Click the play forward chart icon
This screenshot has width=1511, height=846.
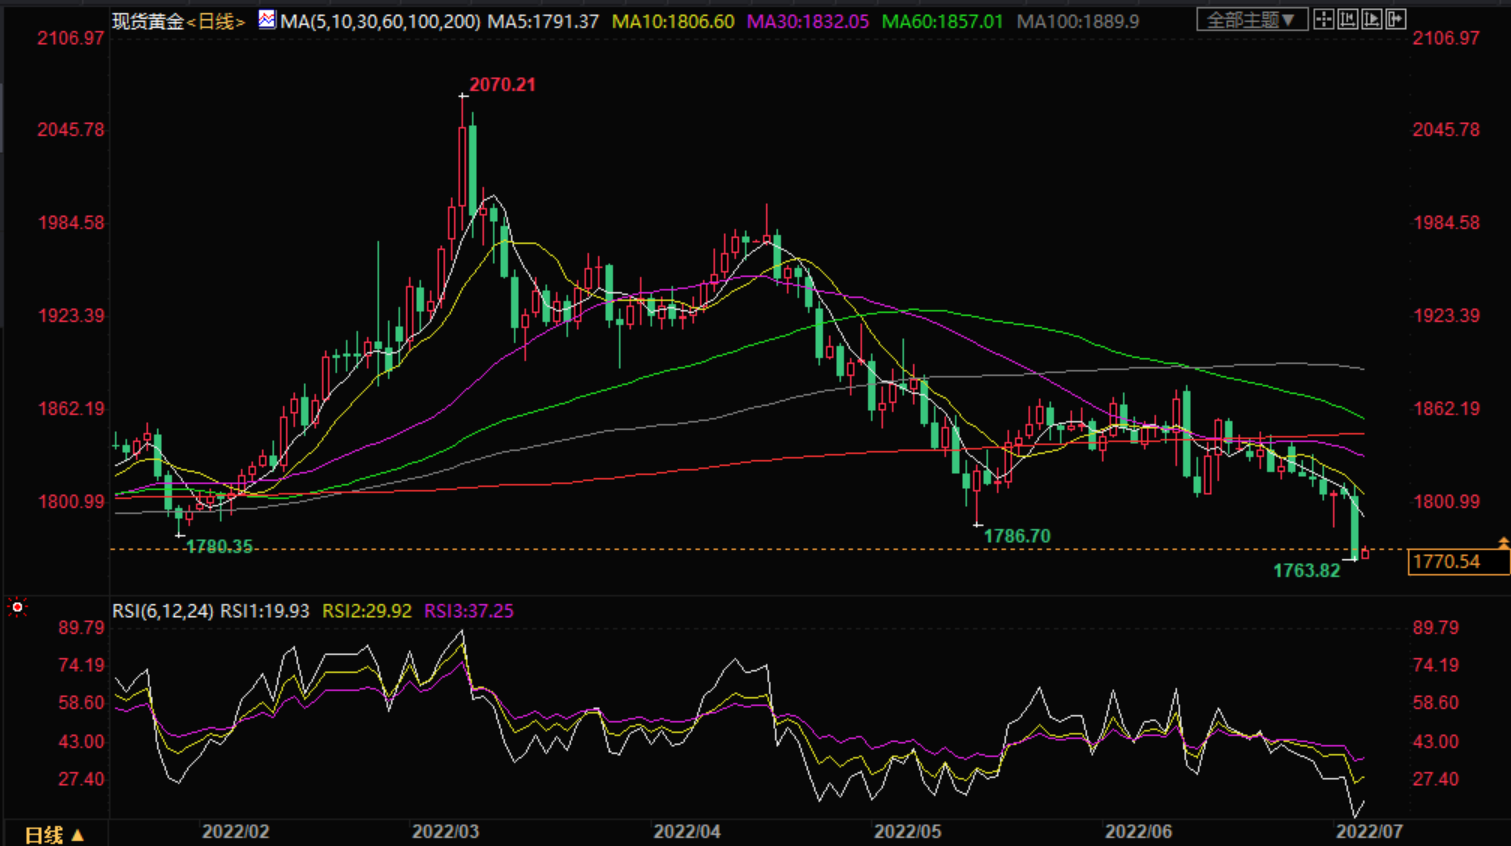tap(1372, 19)
